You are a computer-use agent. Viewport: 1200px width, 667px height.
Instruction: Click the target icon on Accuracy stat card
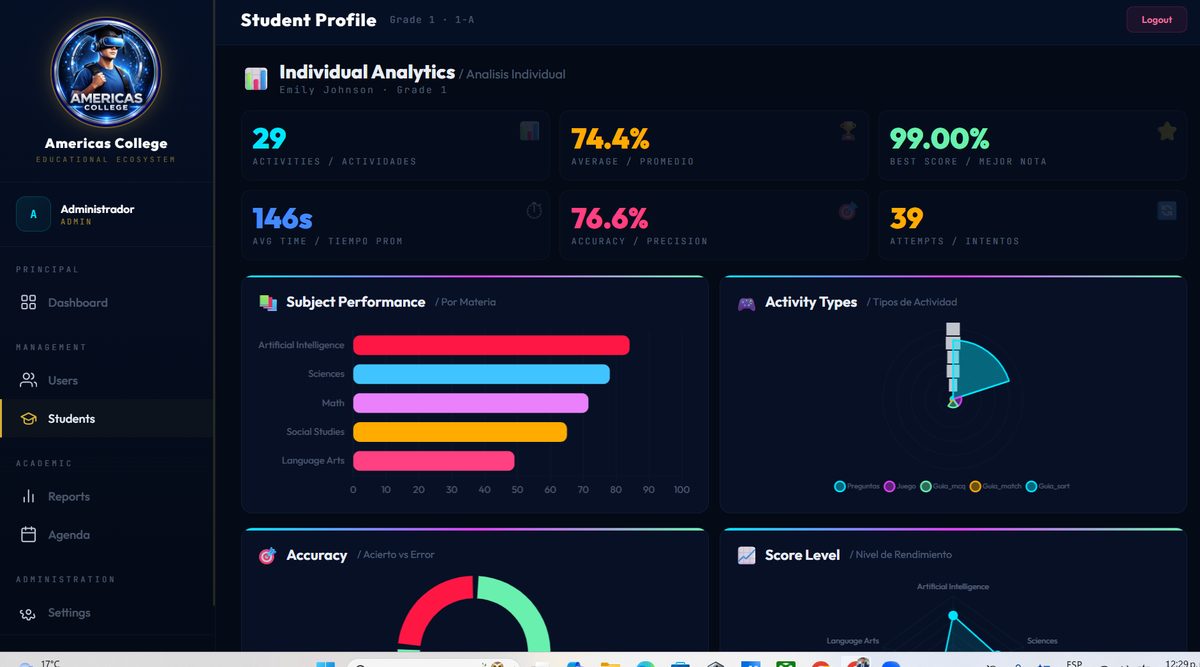[848, 211]
